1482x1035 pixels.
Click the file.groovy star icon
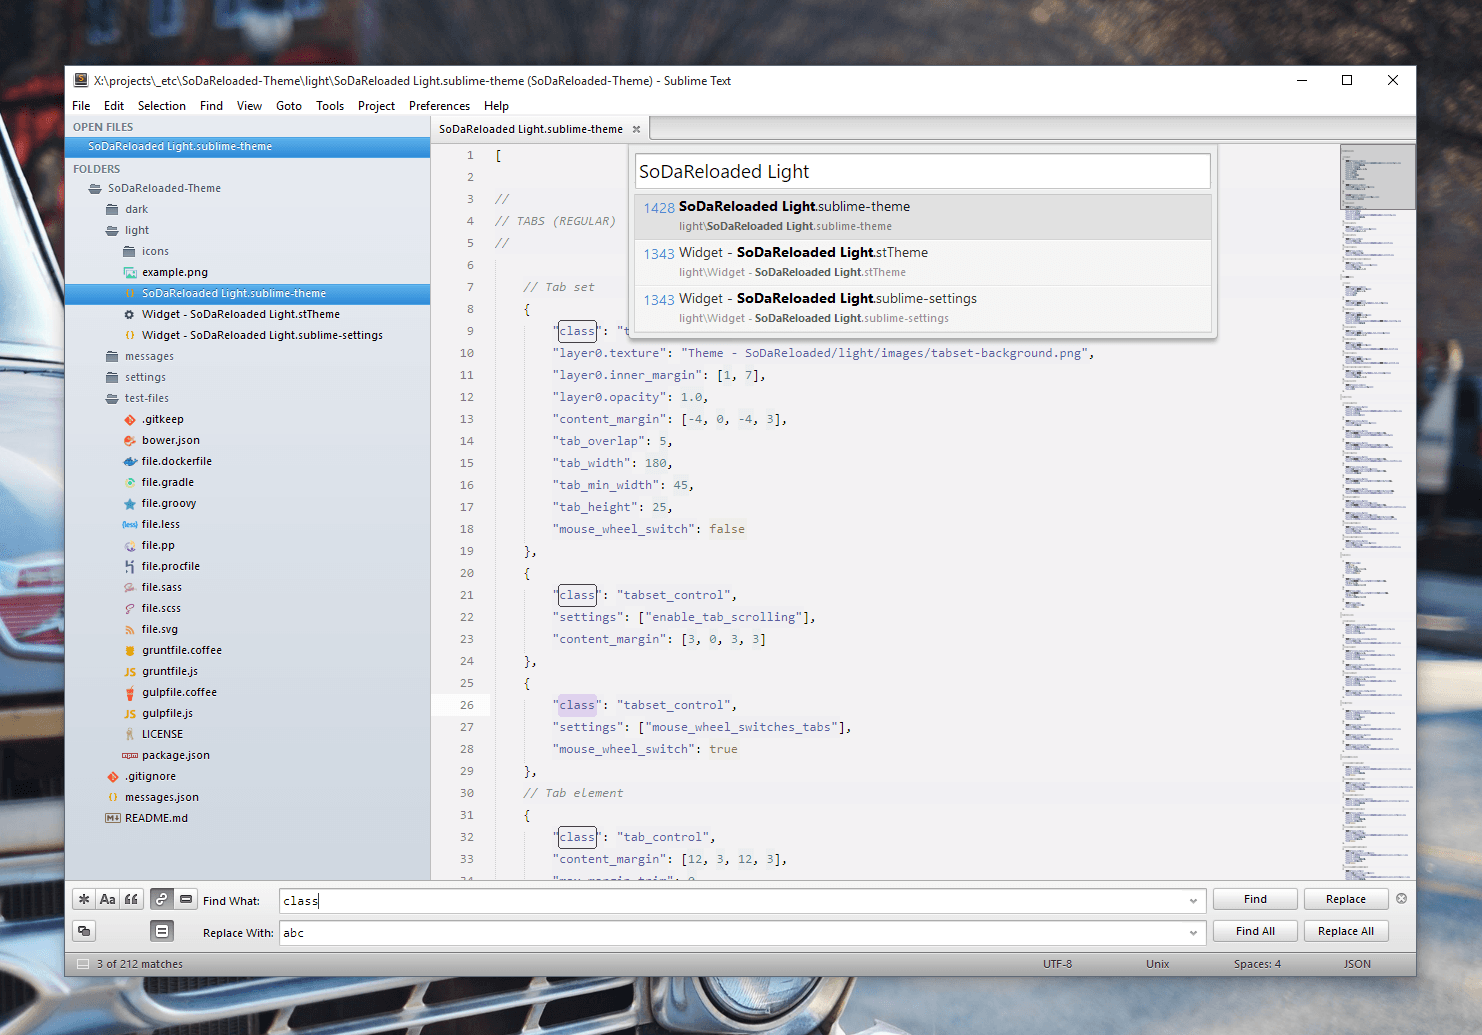(129, 503)
